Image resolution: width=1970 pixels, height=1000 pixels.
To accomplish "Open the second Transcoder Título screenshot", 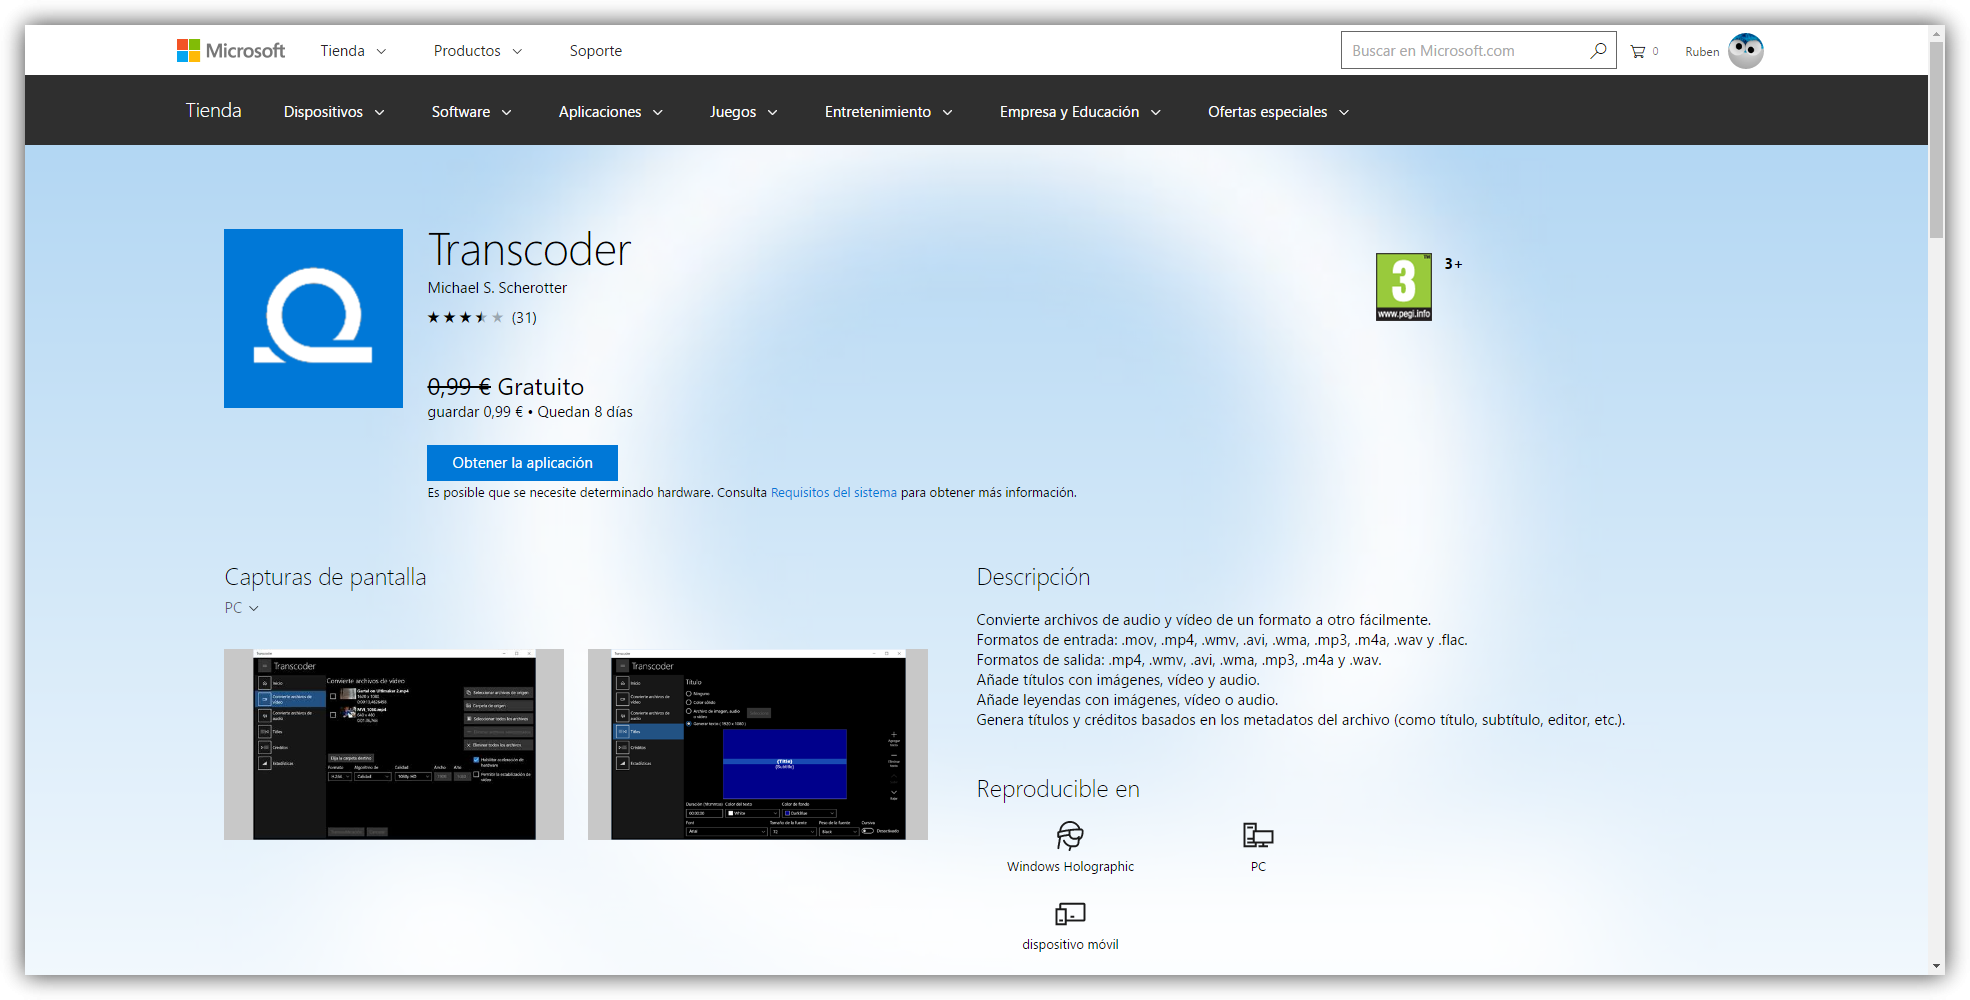I will (x=758, y=744).
